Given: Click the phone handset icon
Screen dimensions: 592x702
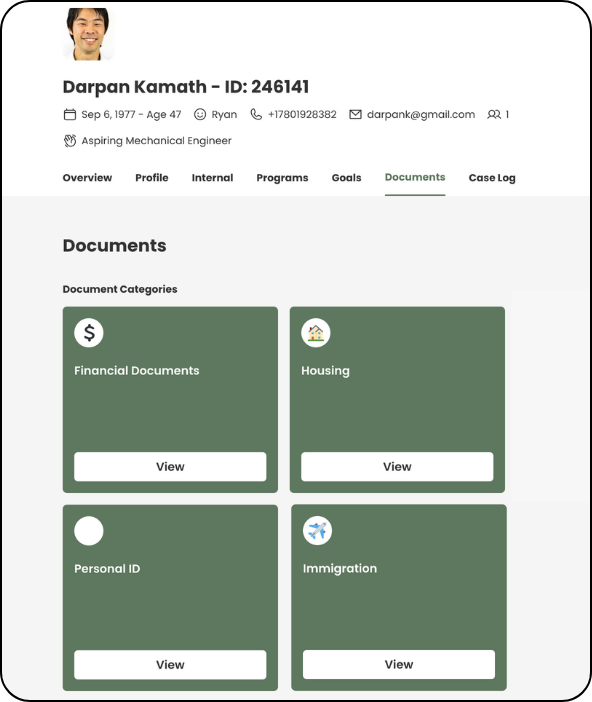Looking at the screenshot, I should pos(256,115).
